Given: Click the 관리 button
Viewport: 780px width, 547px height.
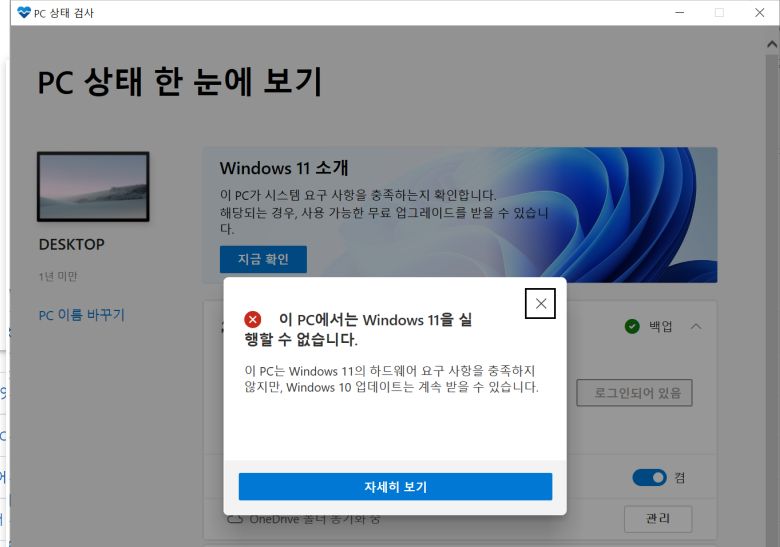Looking at the screenshot, I should pyautogui.click(x=658, y=519).
